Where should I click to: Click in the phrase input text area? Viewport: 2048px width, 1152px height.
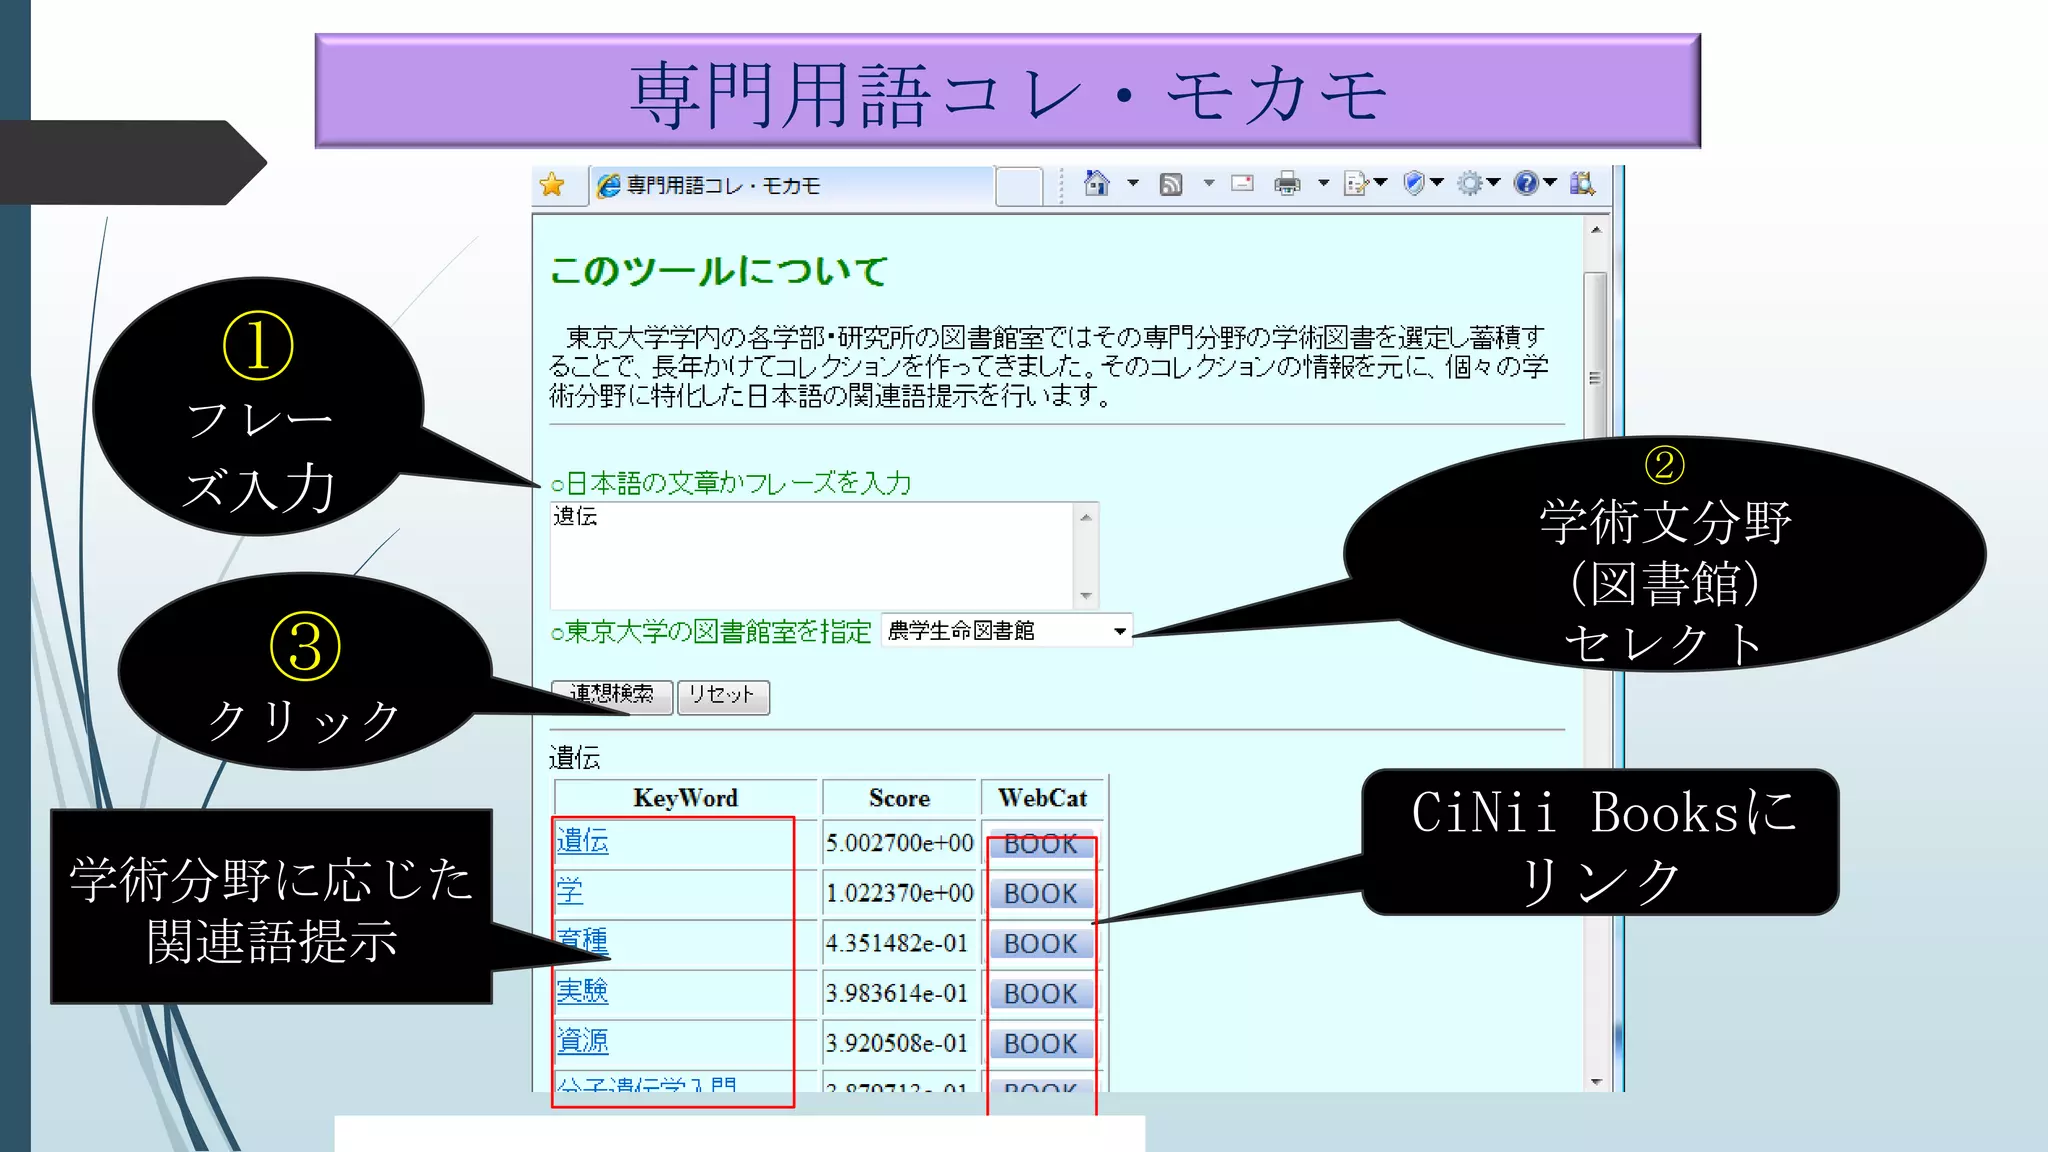click(x=812, y=554)
